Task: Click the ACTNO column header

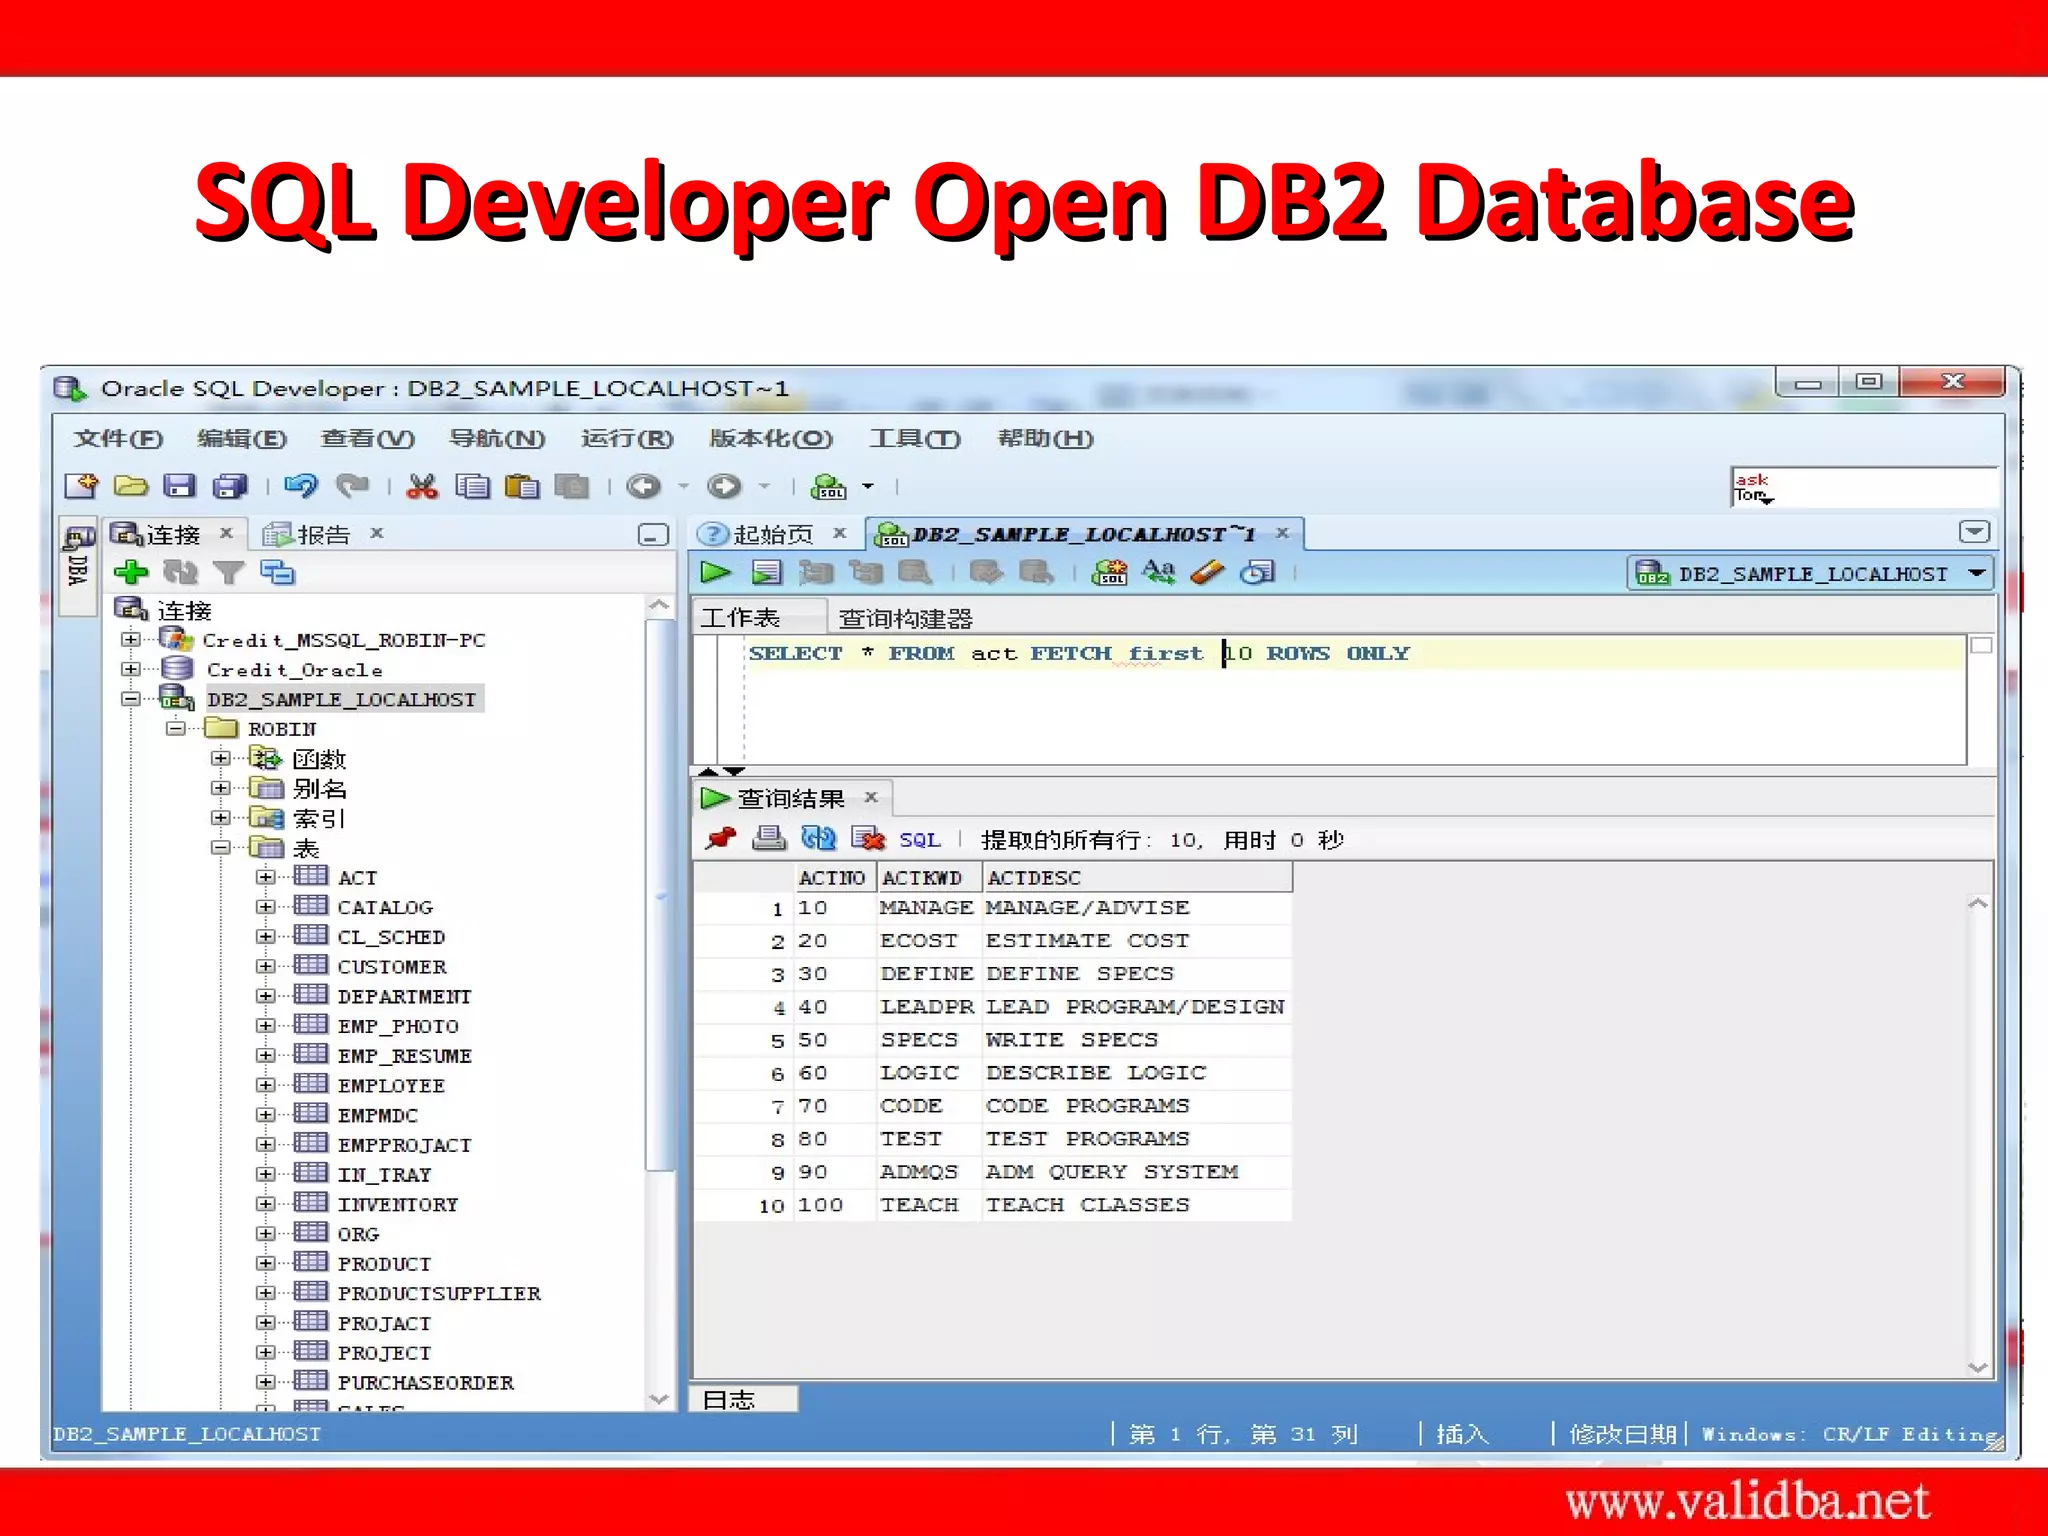Action: (832, 877)
